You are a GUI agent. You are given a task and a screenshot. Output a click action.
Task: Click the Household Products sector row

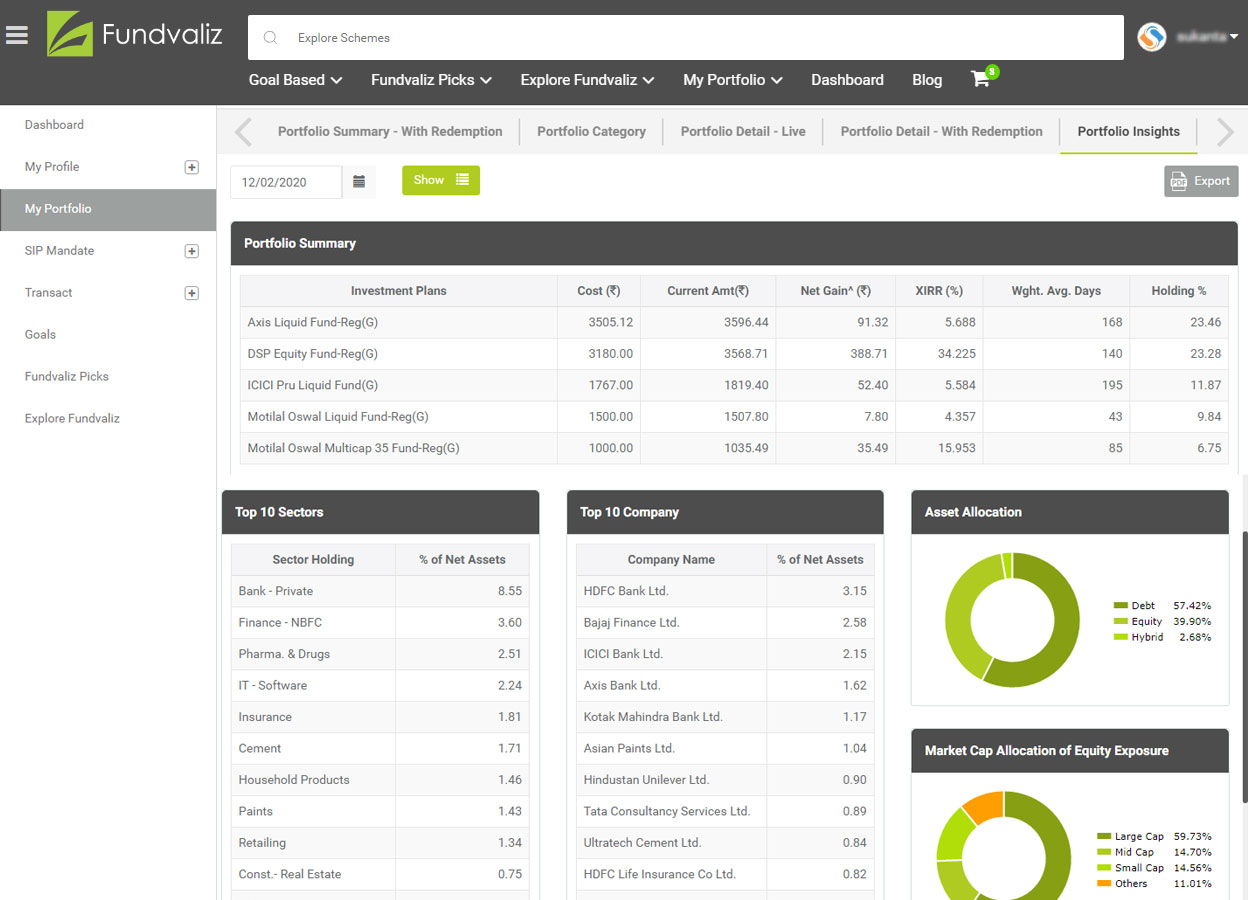tap(381, 780)
